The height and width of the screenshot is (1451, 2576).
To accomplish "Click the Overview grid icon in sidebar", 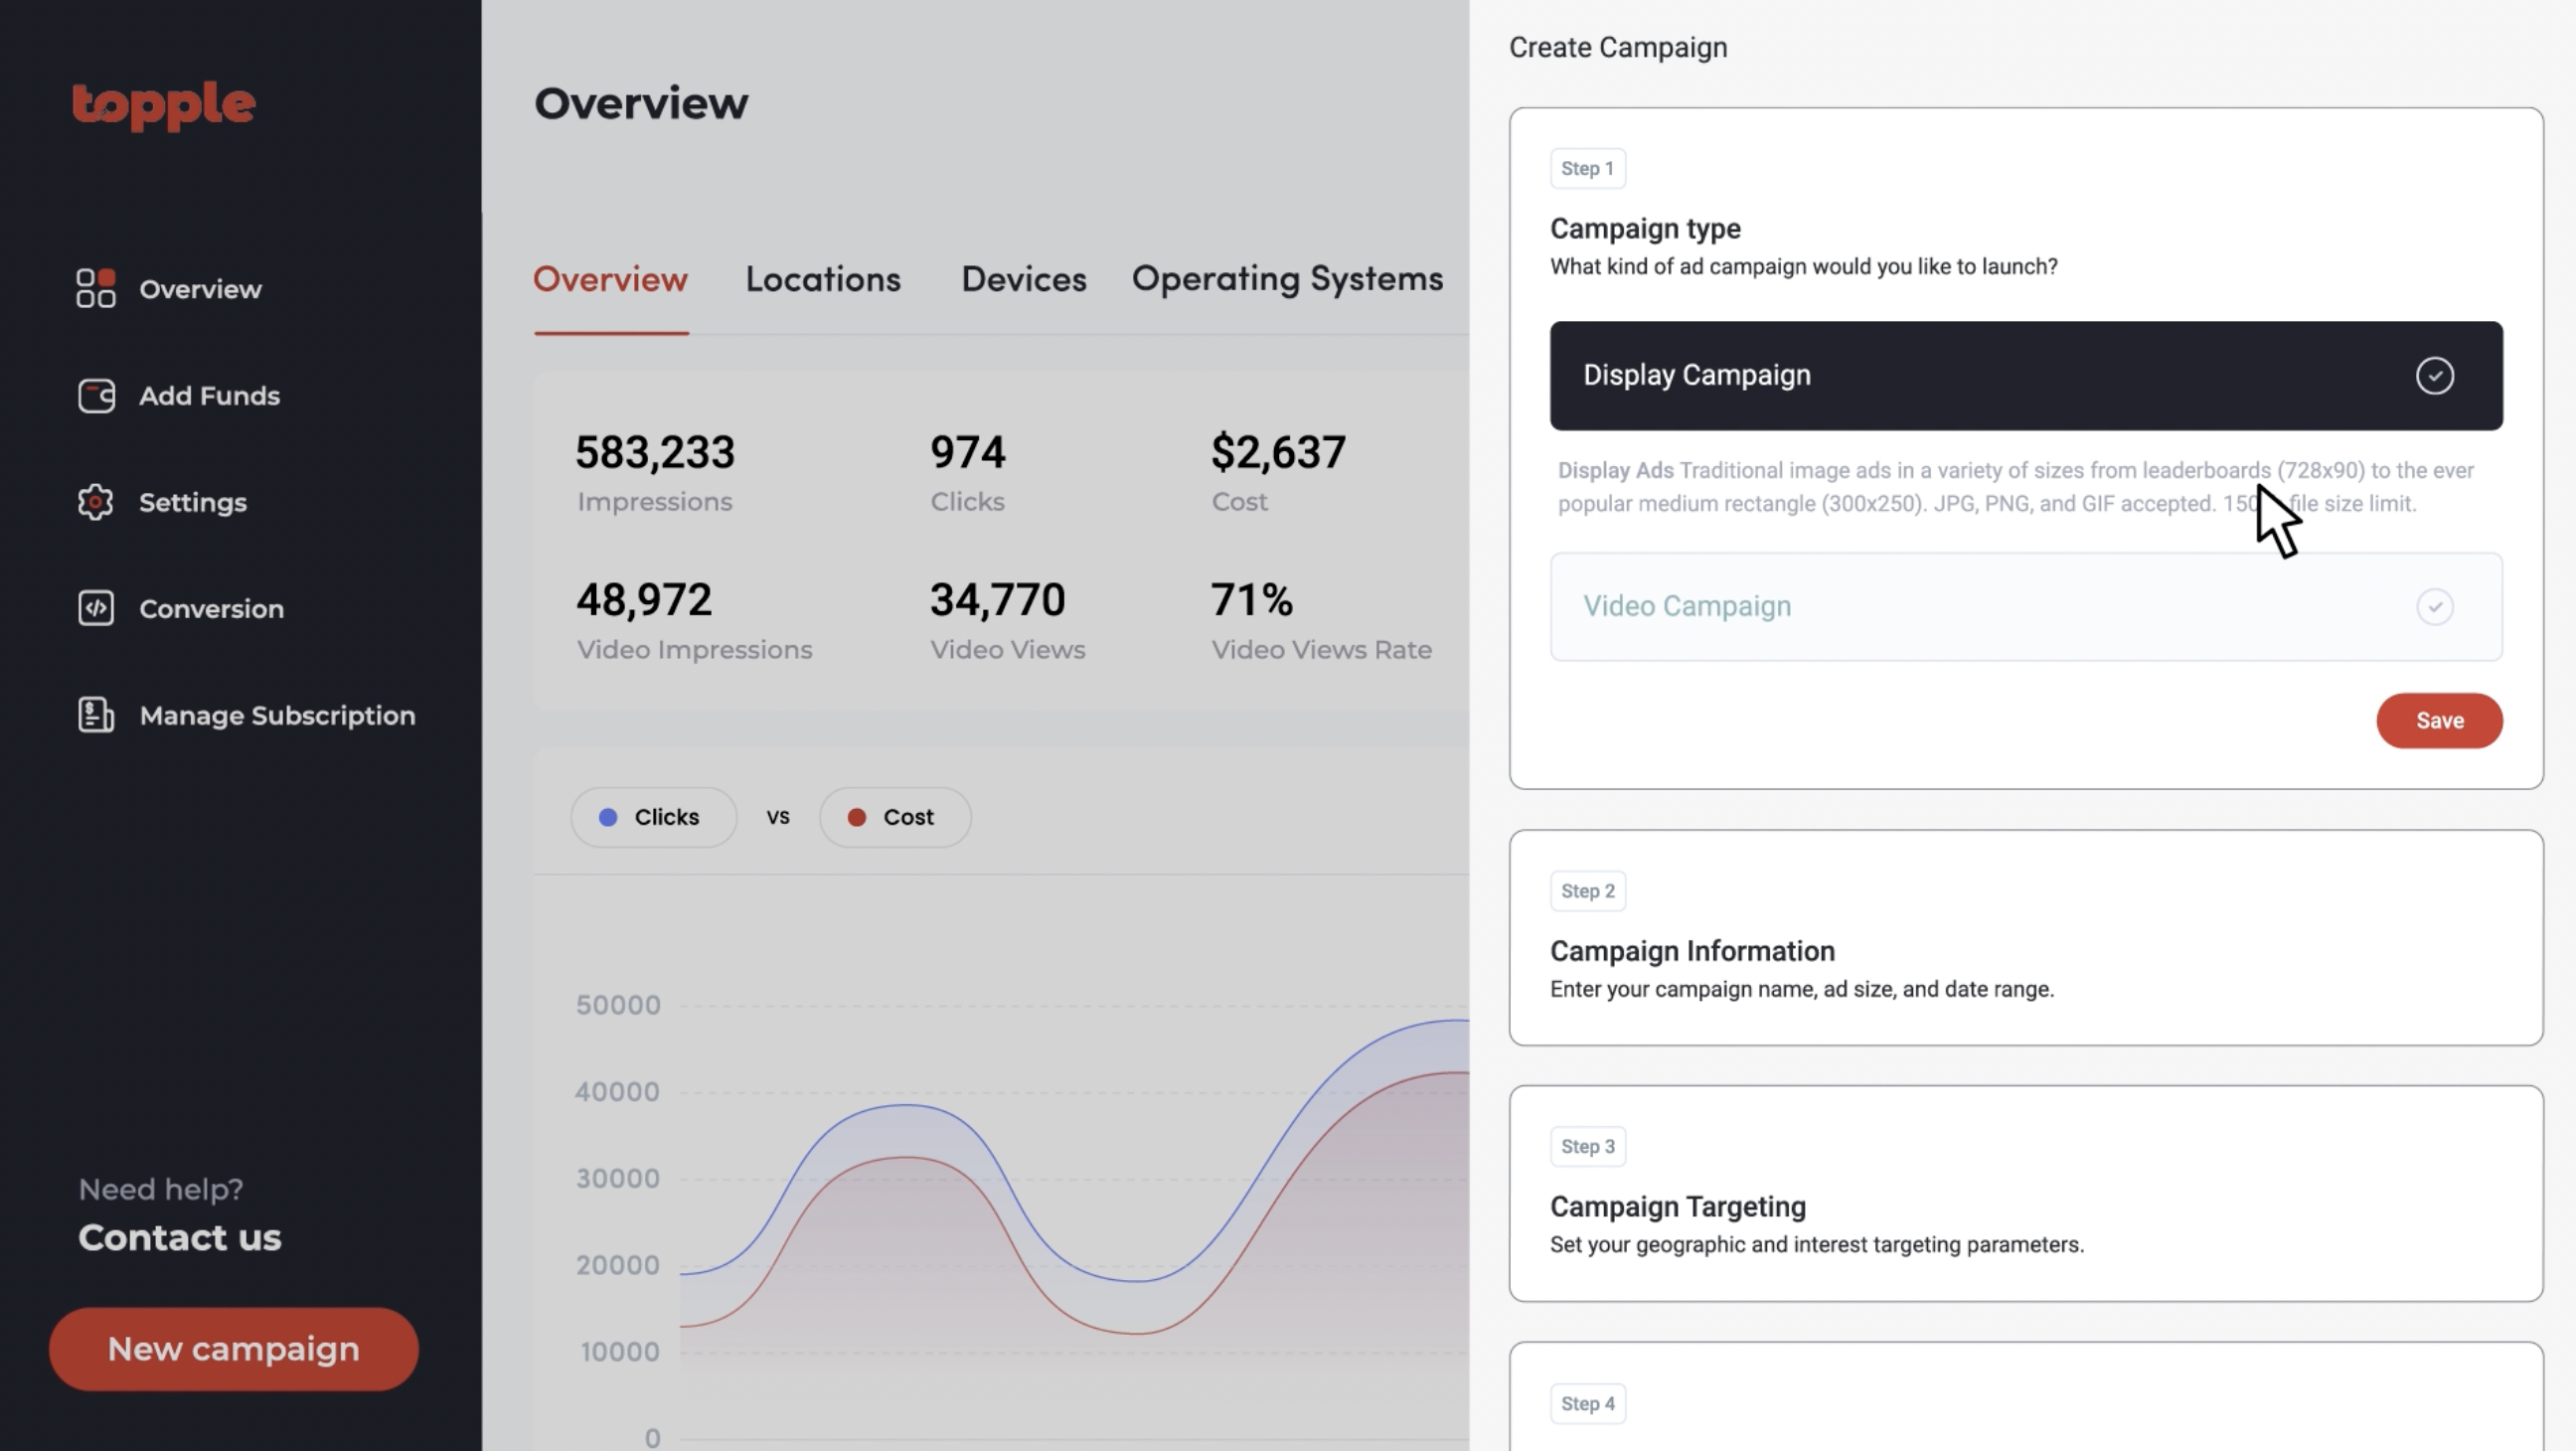I will click(x=96, y=289).
